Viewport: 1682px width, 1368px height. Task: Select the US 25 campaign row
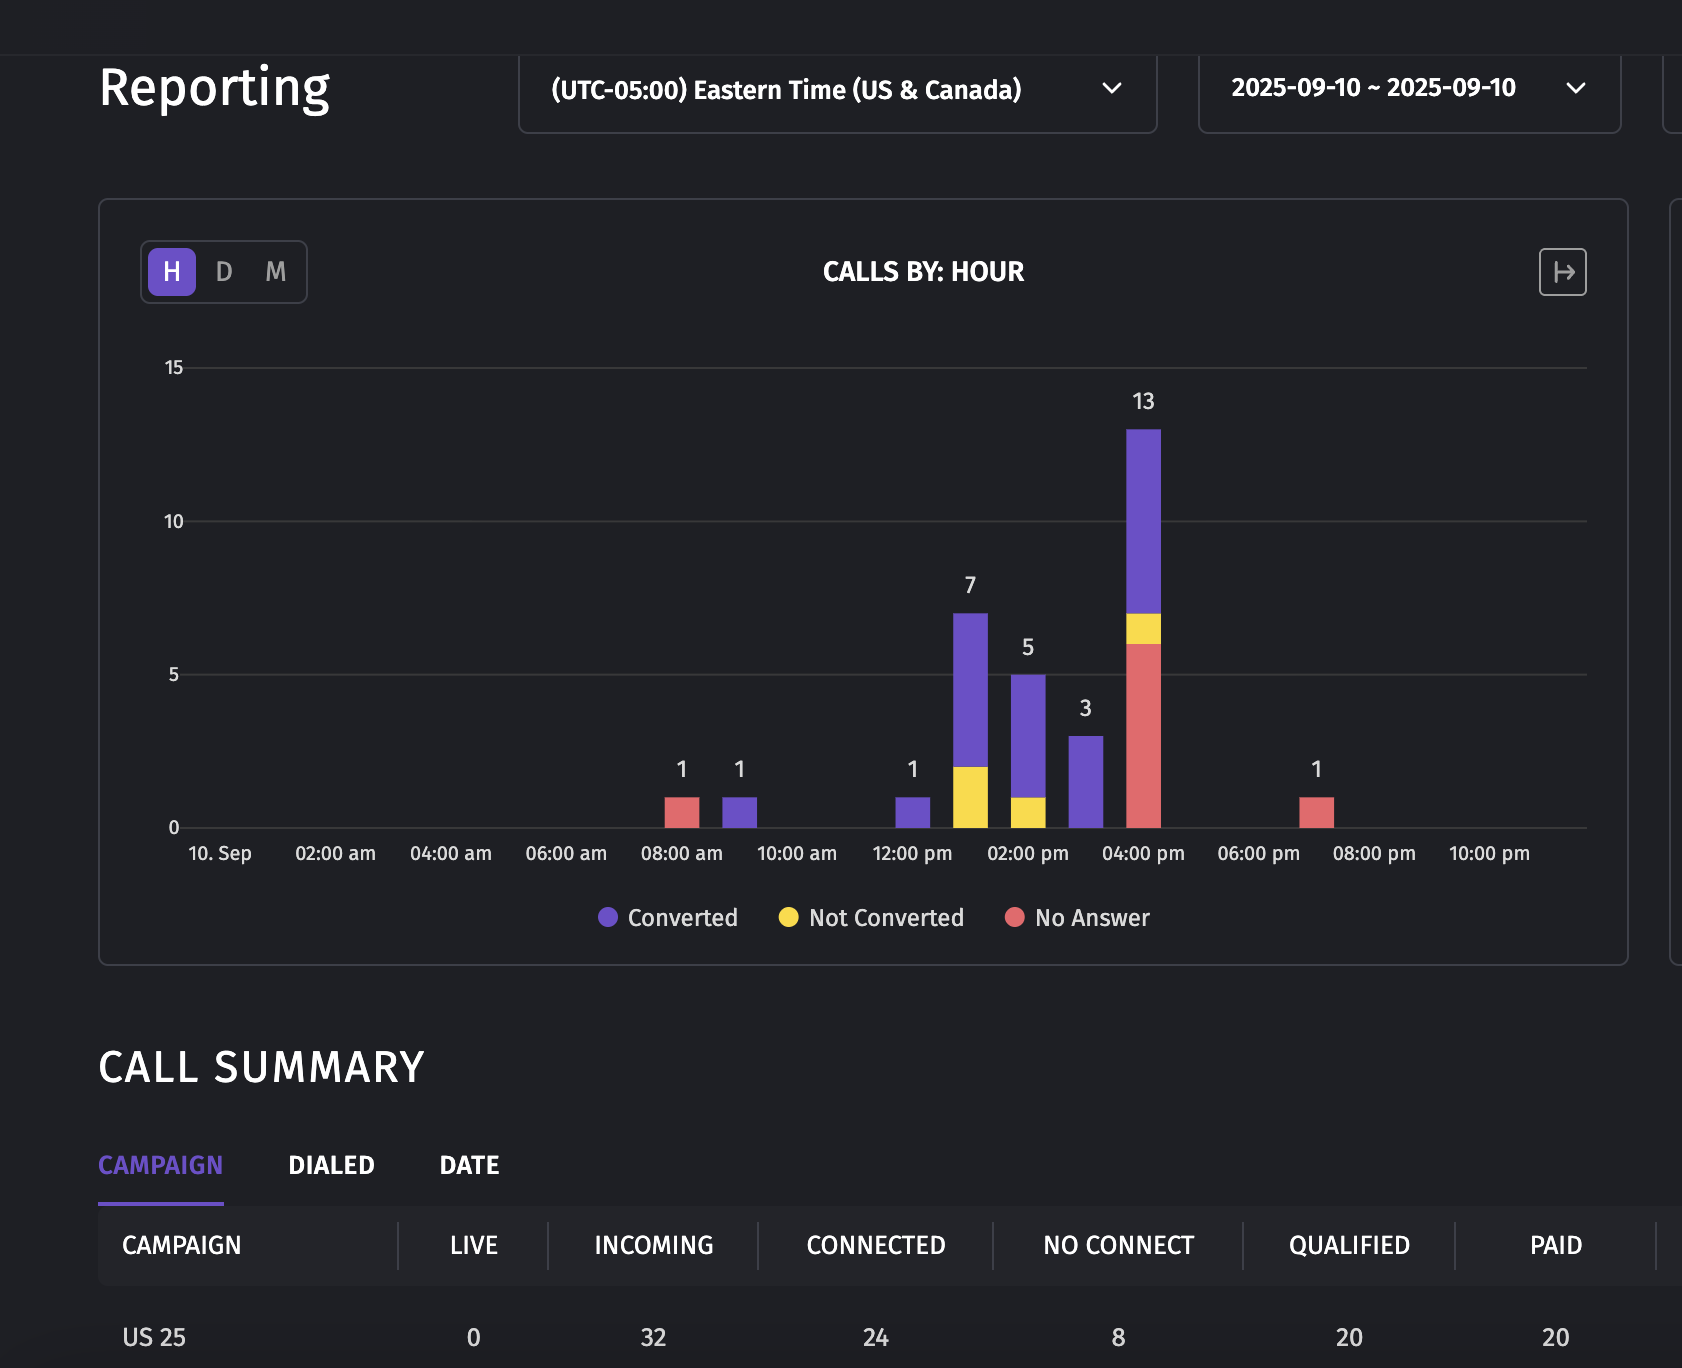point(890,1337)
